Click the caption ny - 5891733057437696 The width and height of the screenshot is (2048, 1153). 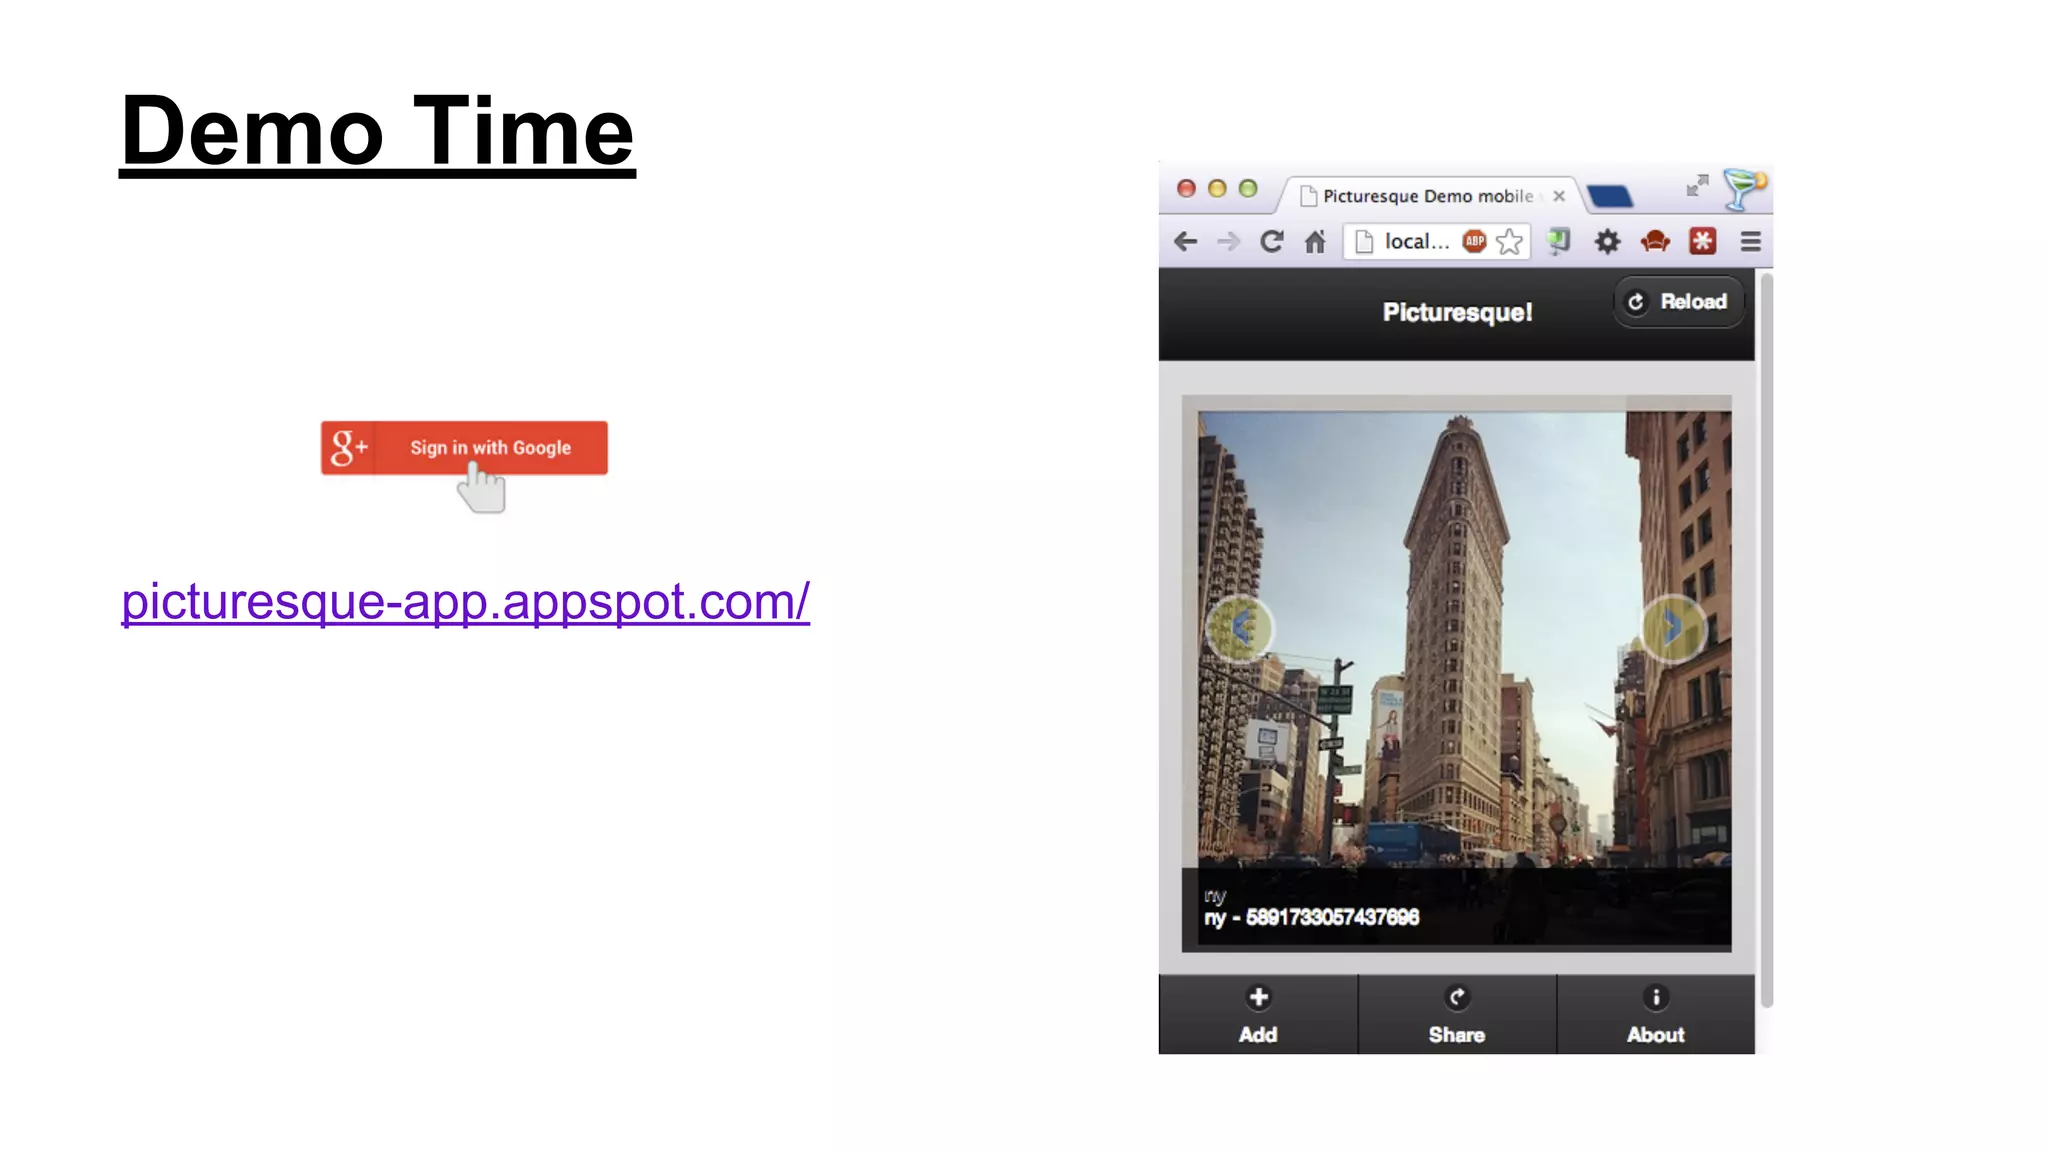[x=1311, y=917]
